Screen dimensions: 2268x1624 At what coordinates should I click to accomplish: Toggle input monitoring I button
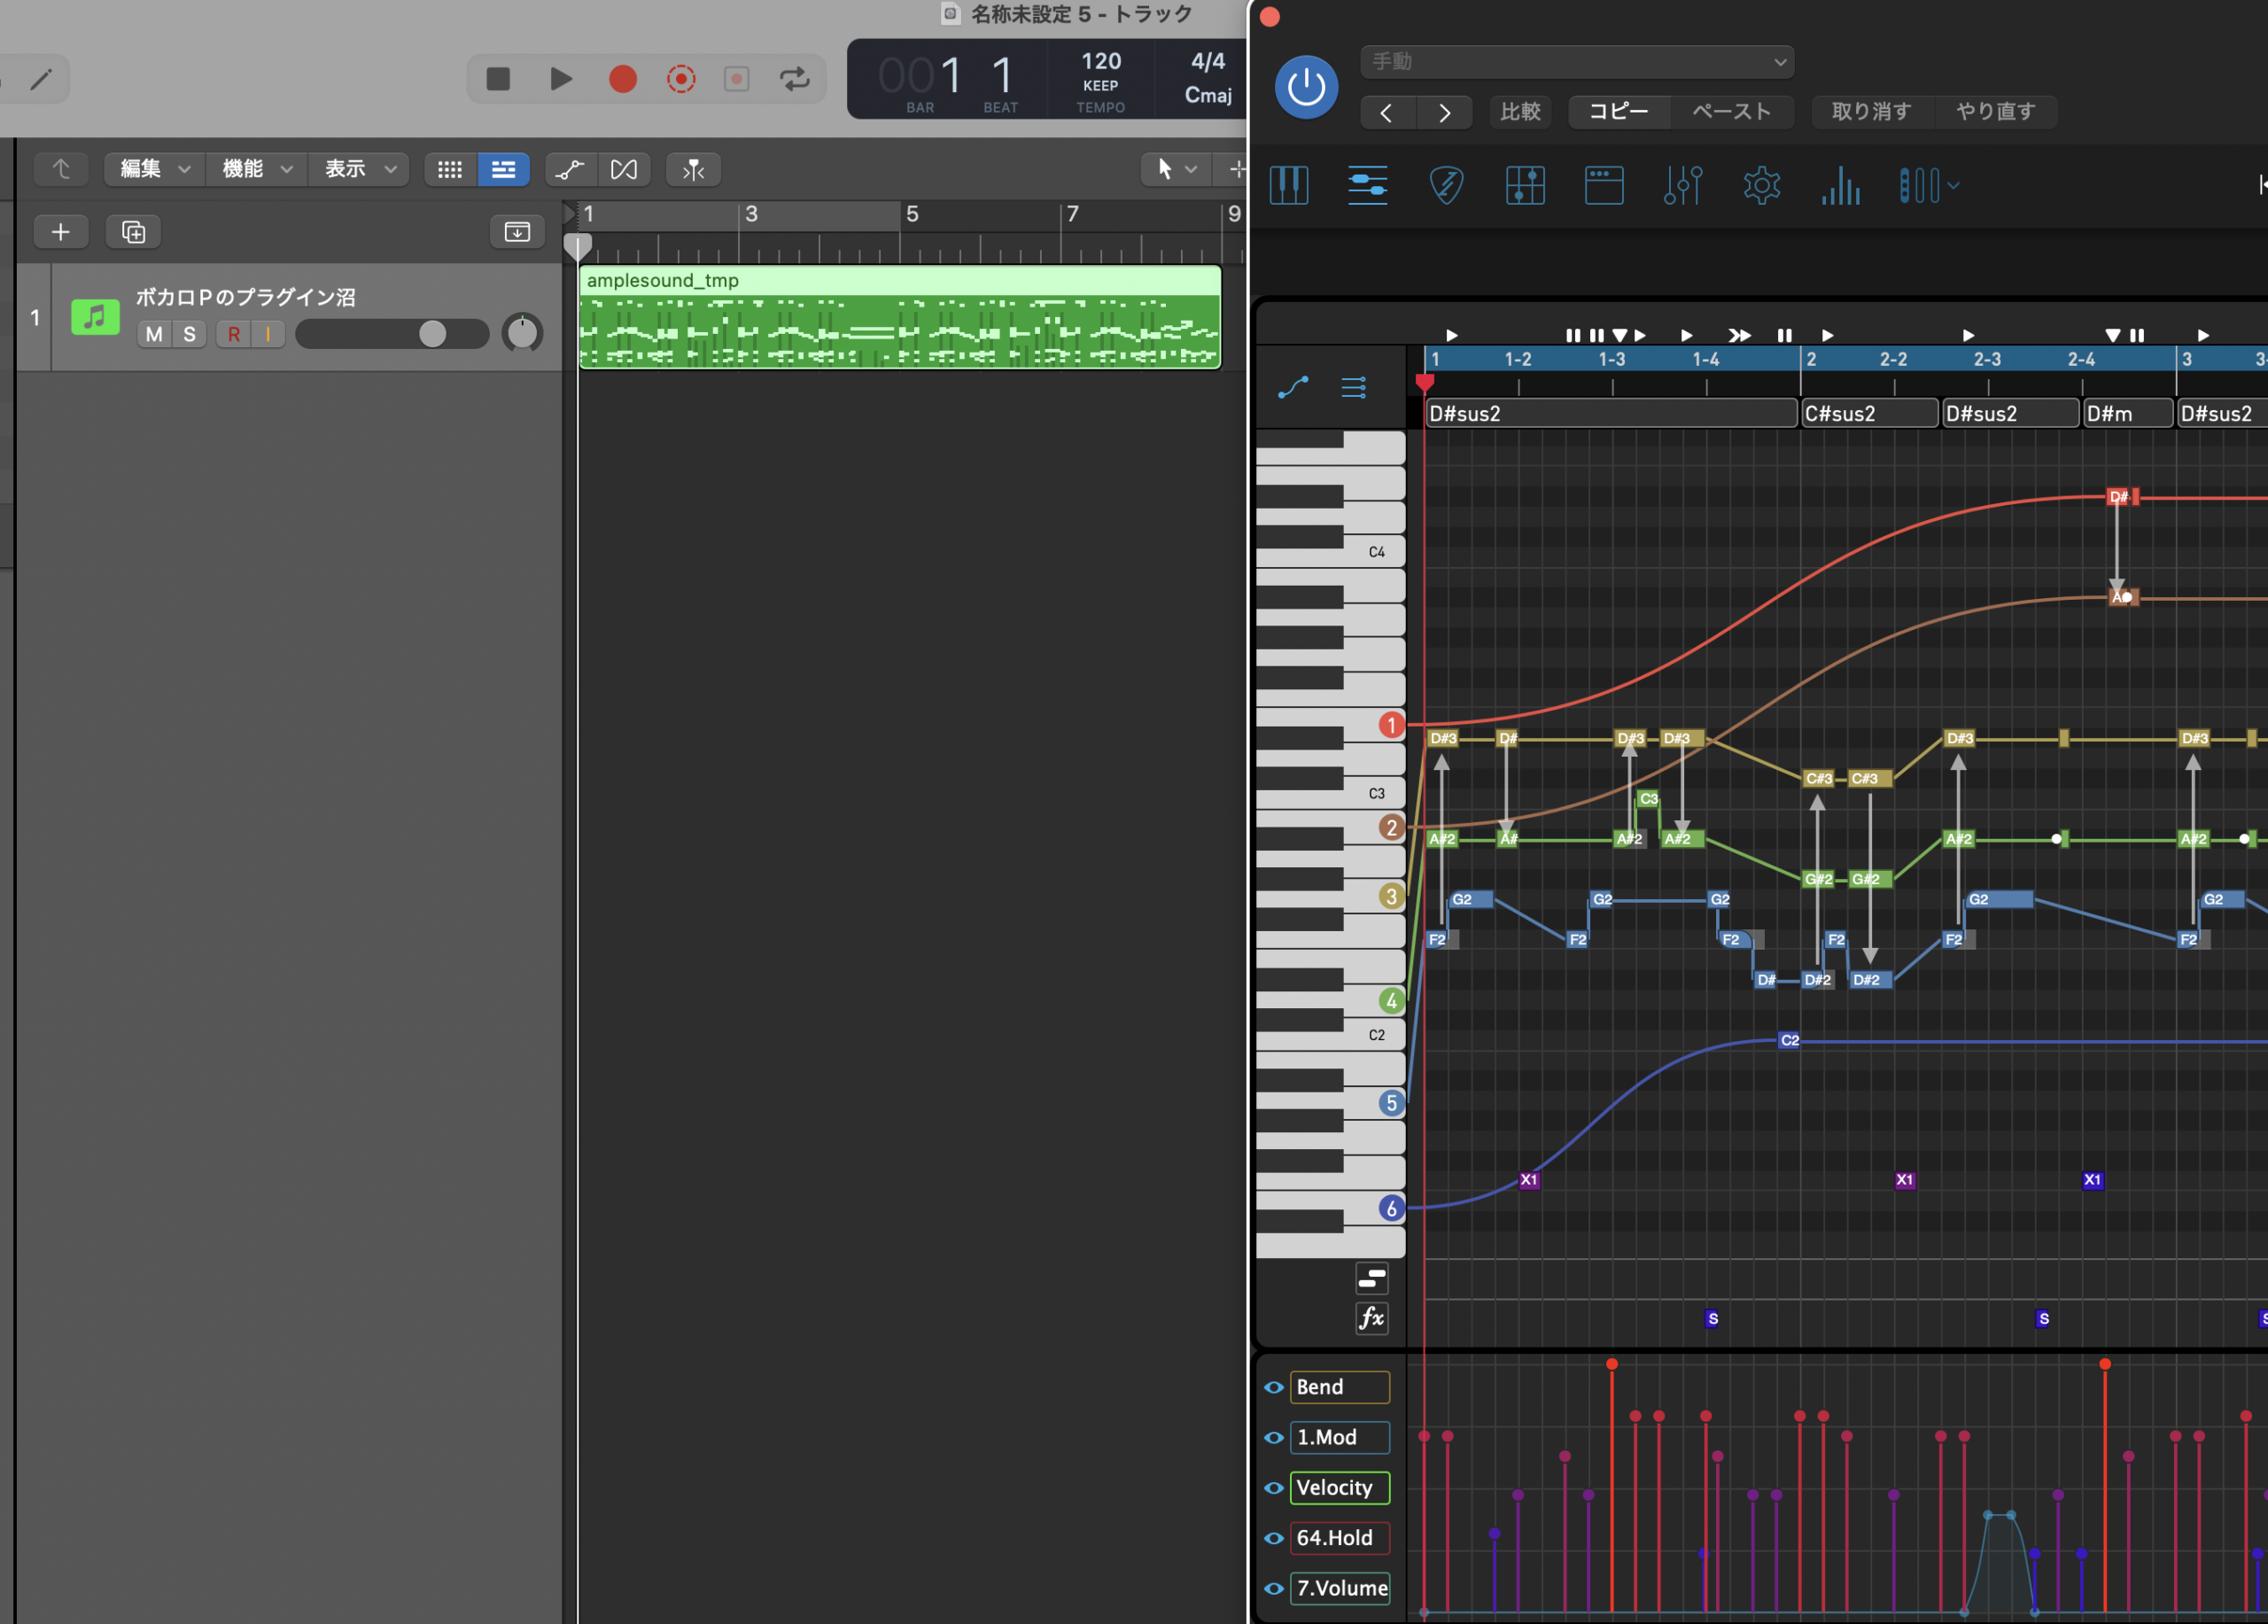coord(268,334)
